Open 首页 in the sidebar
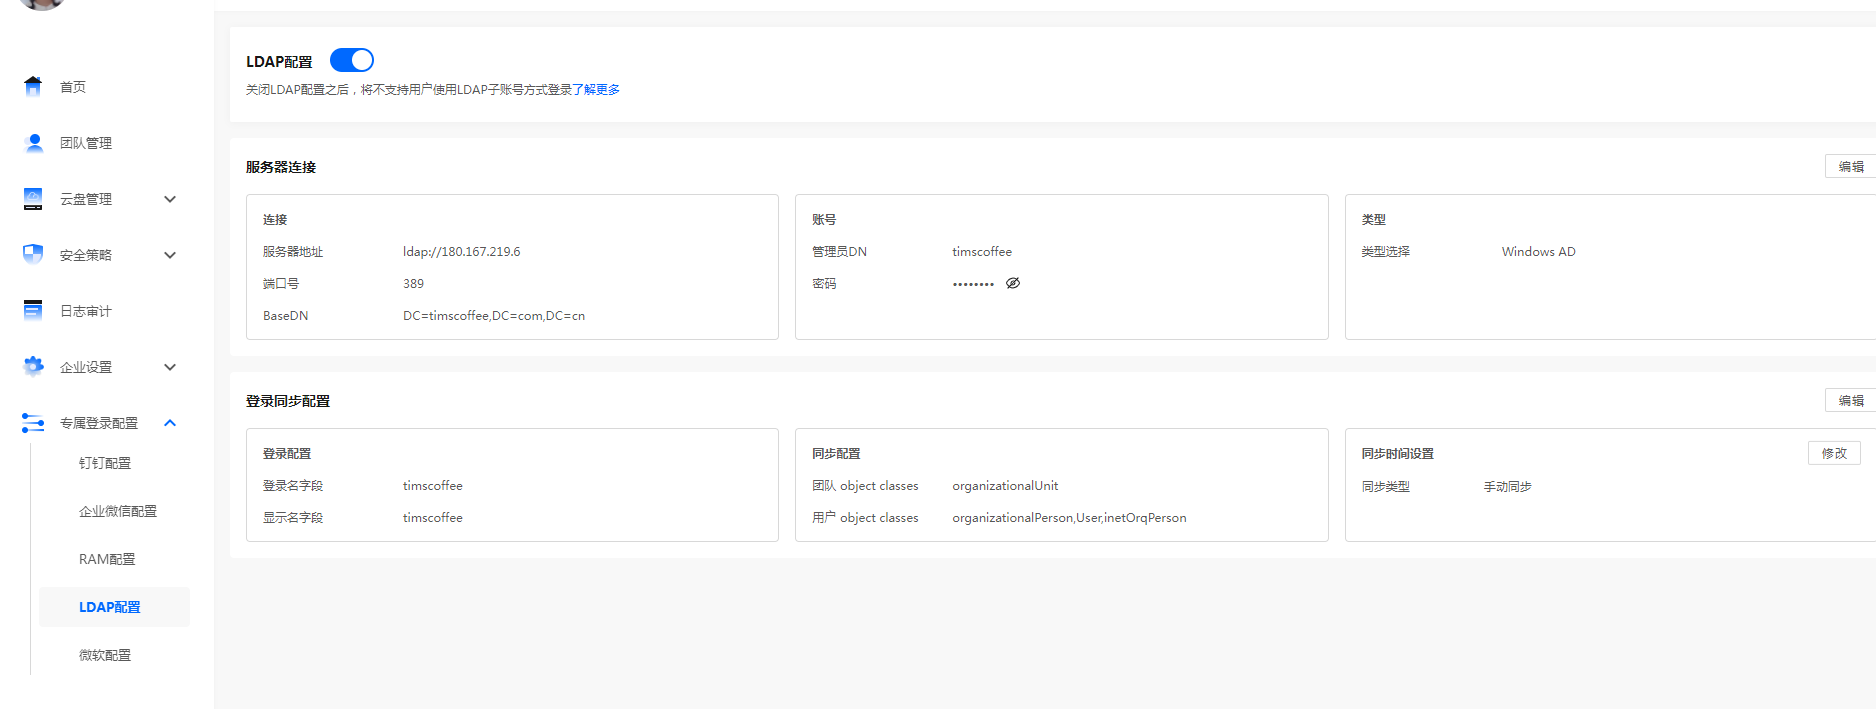The width and height of the screenshot is (1876, 709). [73, 87]
